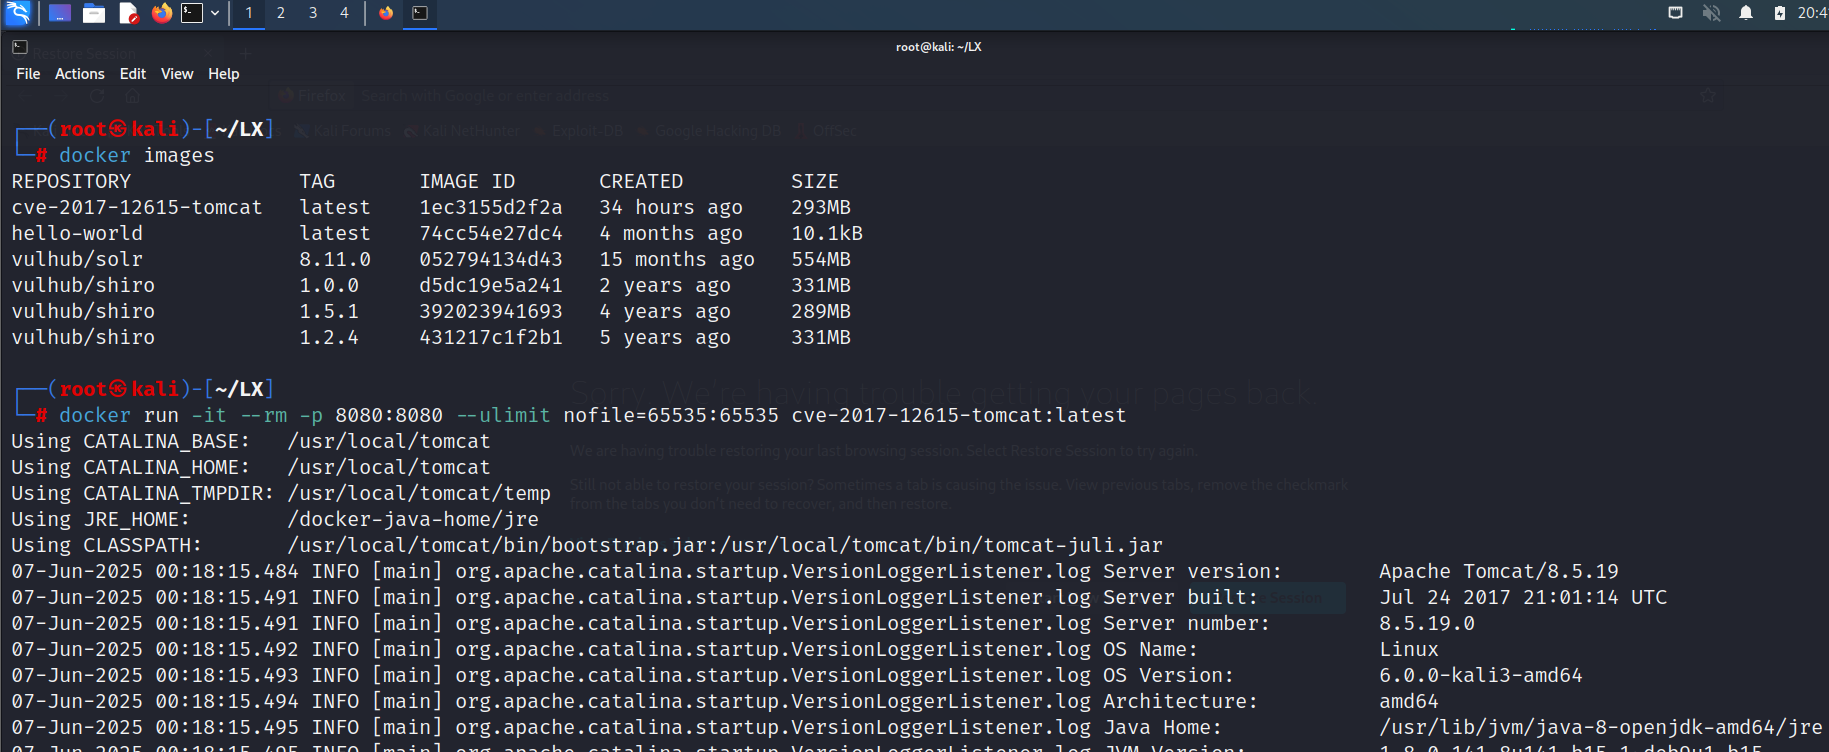
Task: Open the text editor launcher in panel
Action: click(x=128, y=13)
